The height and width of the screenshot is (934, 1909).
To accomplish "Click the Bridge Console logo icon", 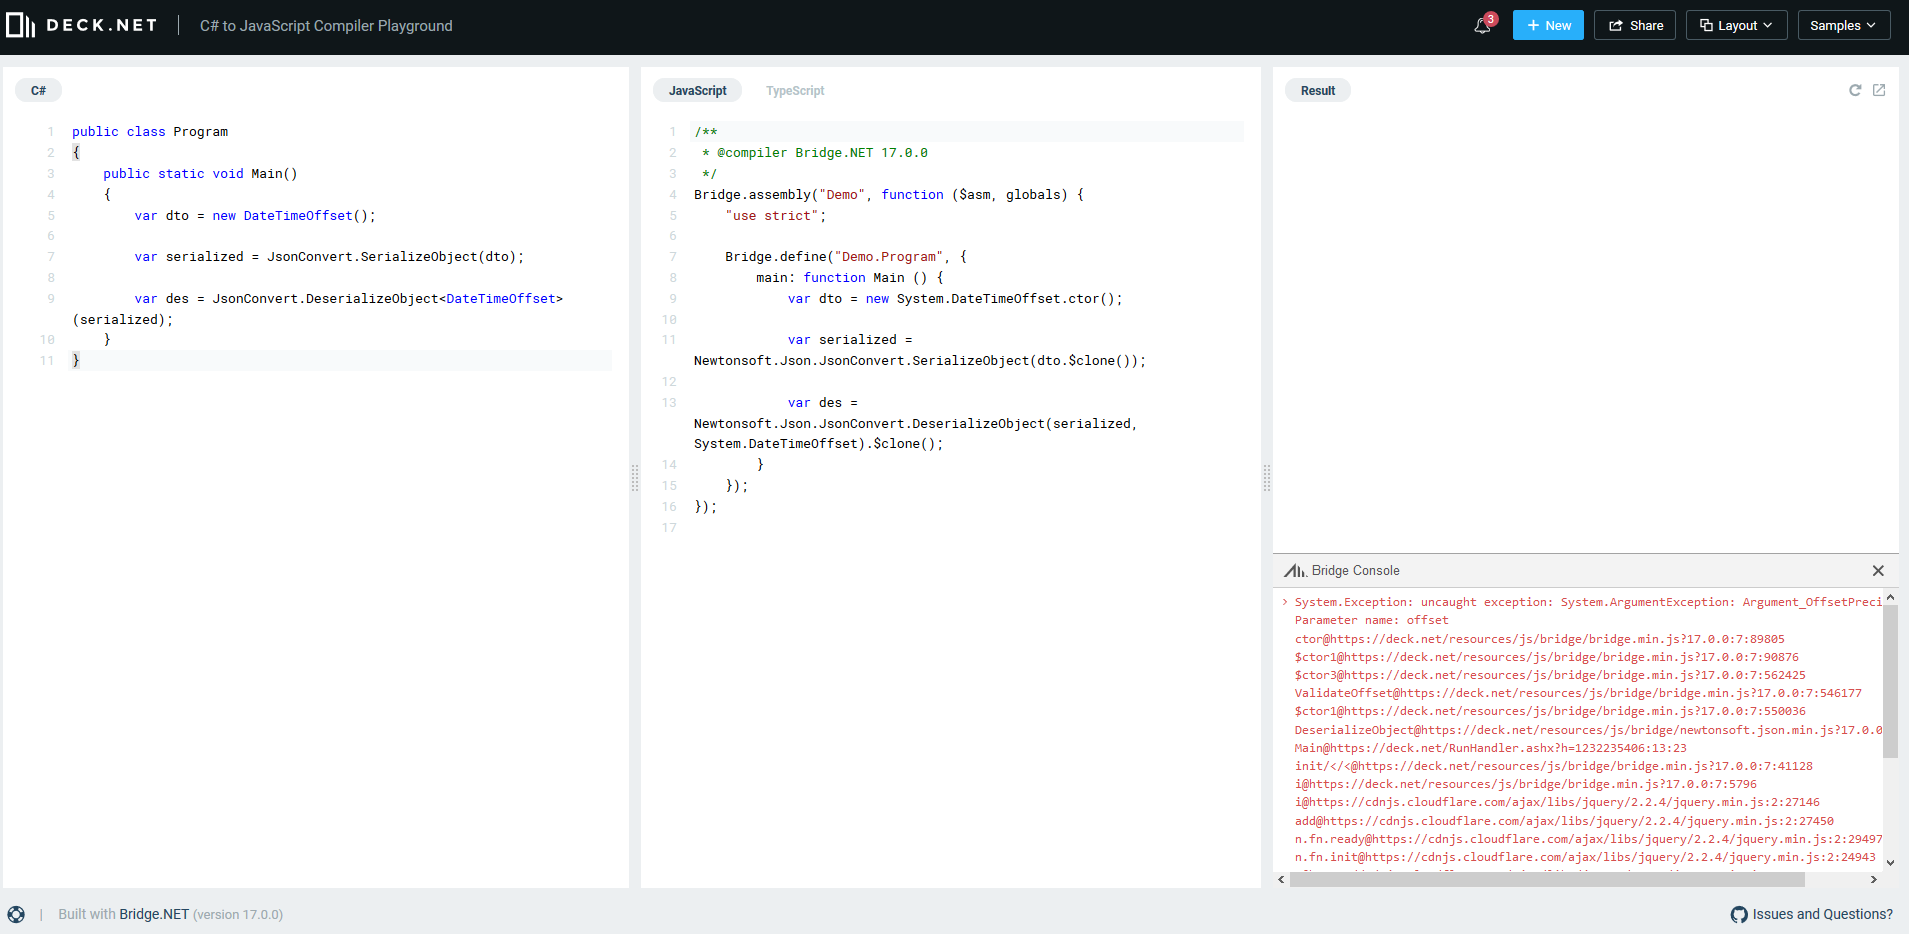I will click(x=1295, y=571).
